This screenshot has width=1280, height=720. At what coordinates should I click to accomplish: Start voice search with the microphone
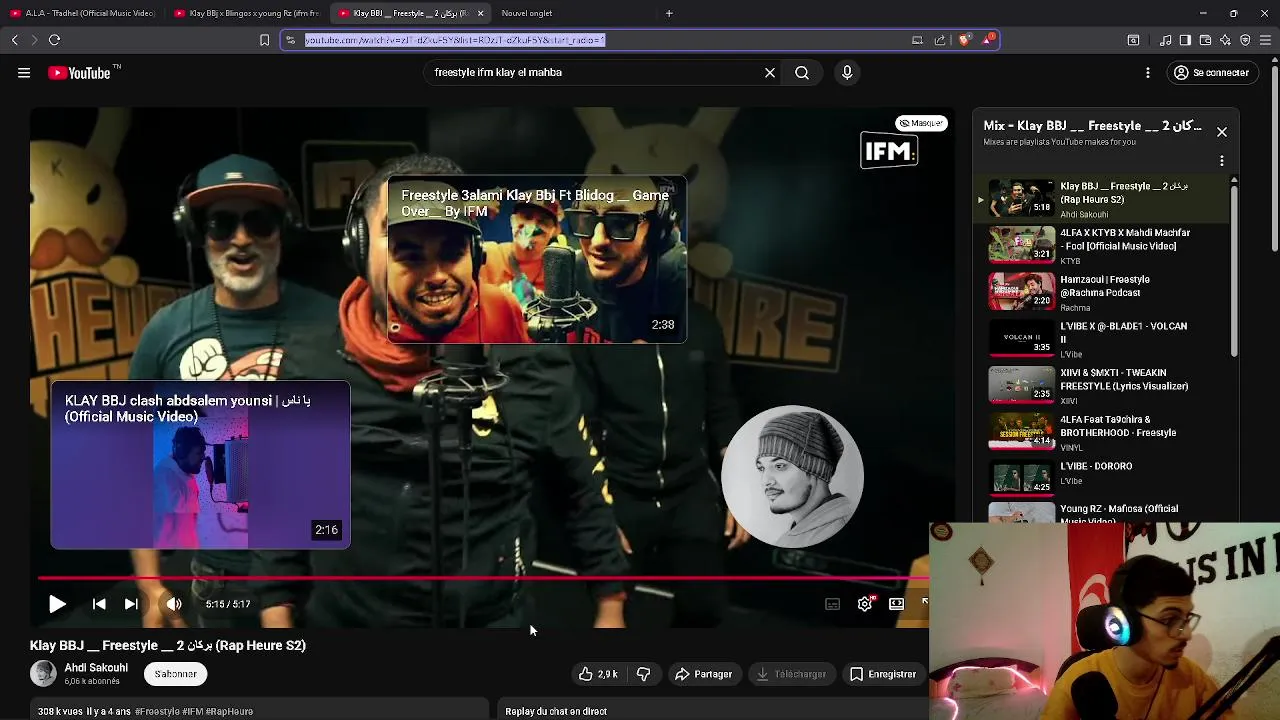(x=847, y=72)
